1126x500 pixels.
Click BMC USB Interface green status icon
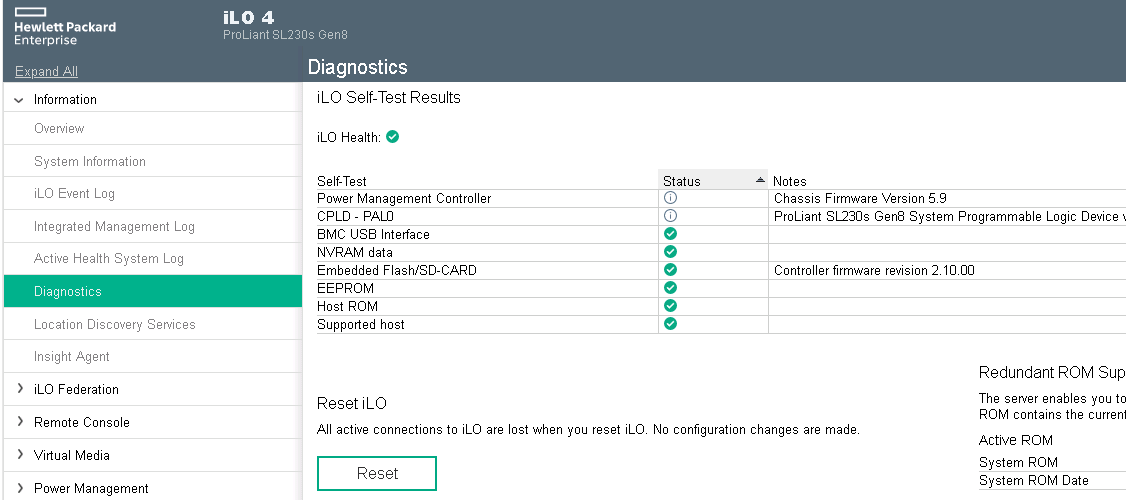point(671,234)
